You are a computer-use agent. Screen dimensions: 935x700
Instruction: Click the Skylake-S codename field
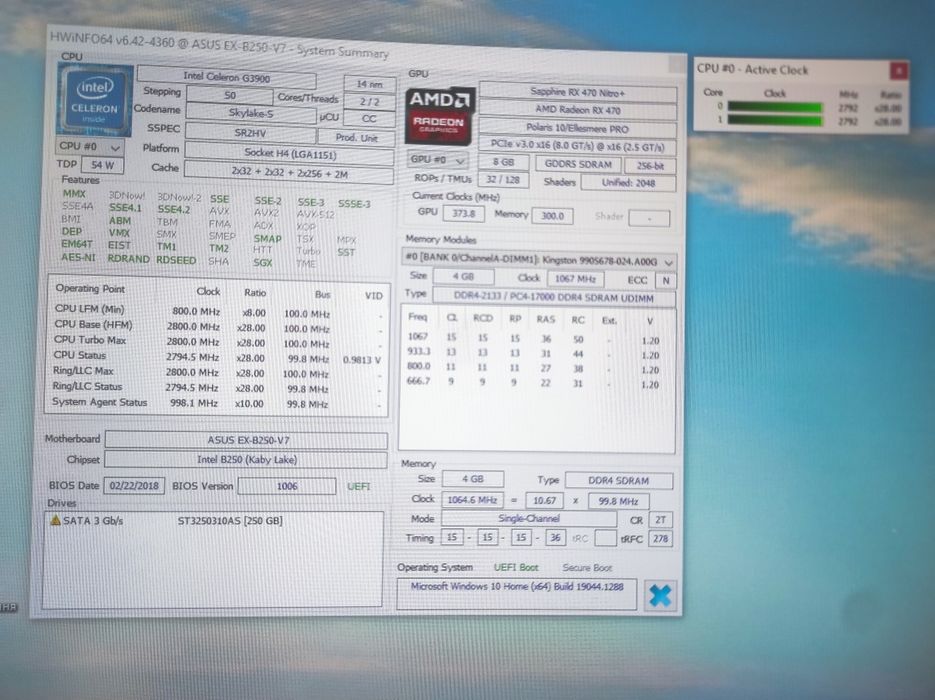pos(250,113)
